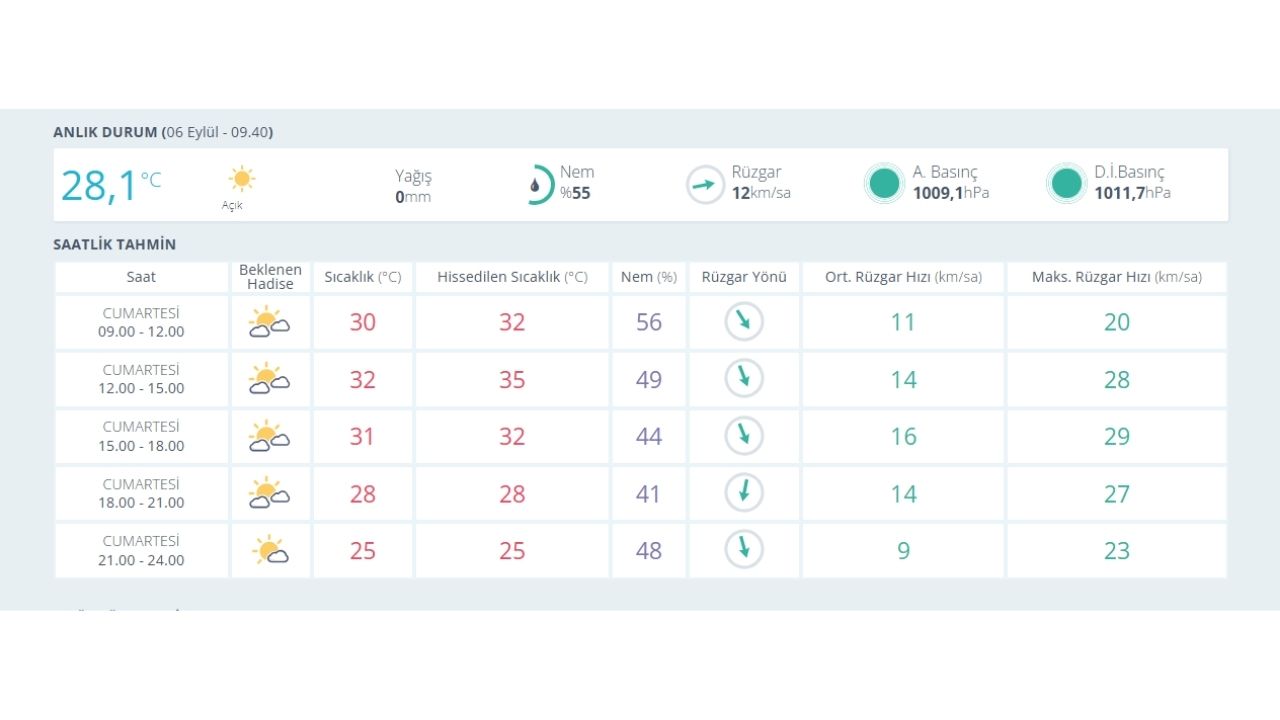Viewport: 1280px width, 720px height.
Task: Click wind direction icon for 18.00 - 21.00
Action: 744,493
